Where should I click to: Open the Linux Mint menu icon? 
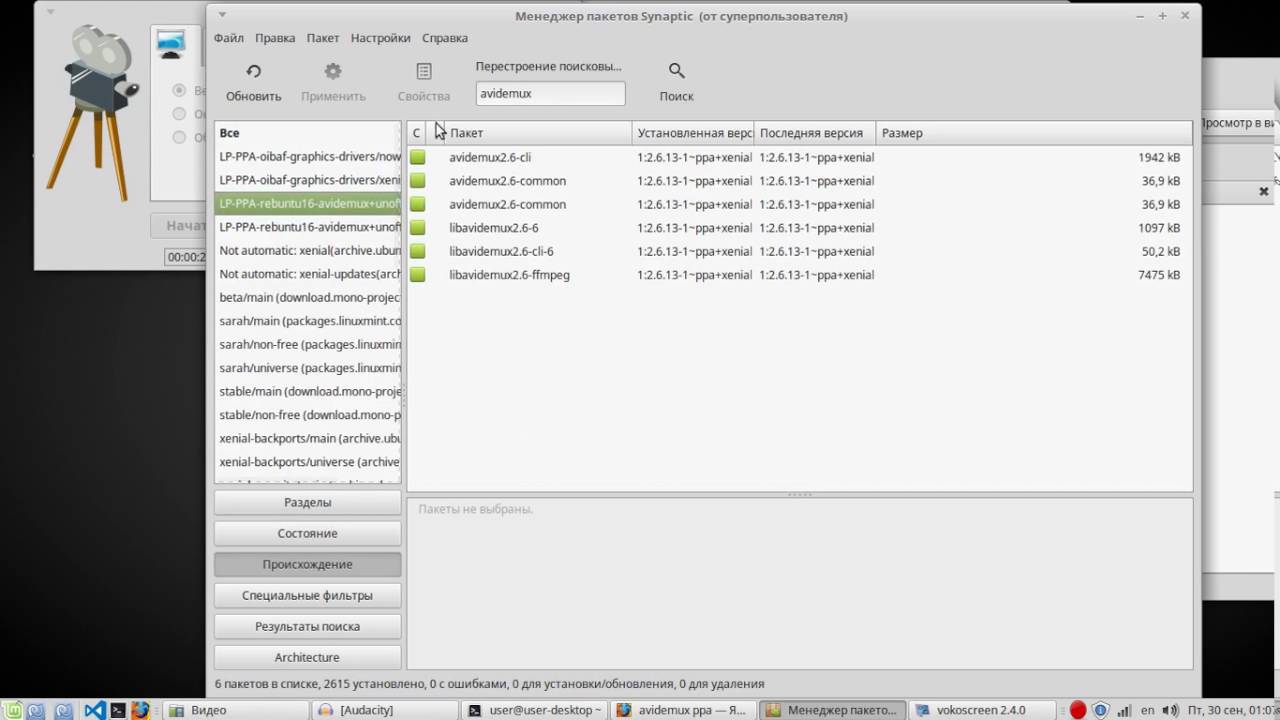[x=10, y=710]
